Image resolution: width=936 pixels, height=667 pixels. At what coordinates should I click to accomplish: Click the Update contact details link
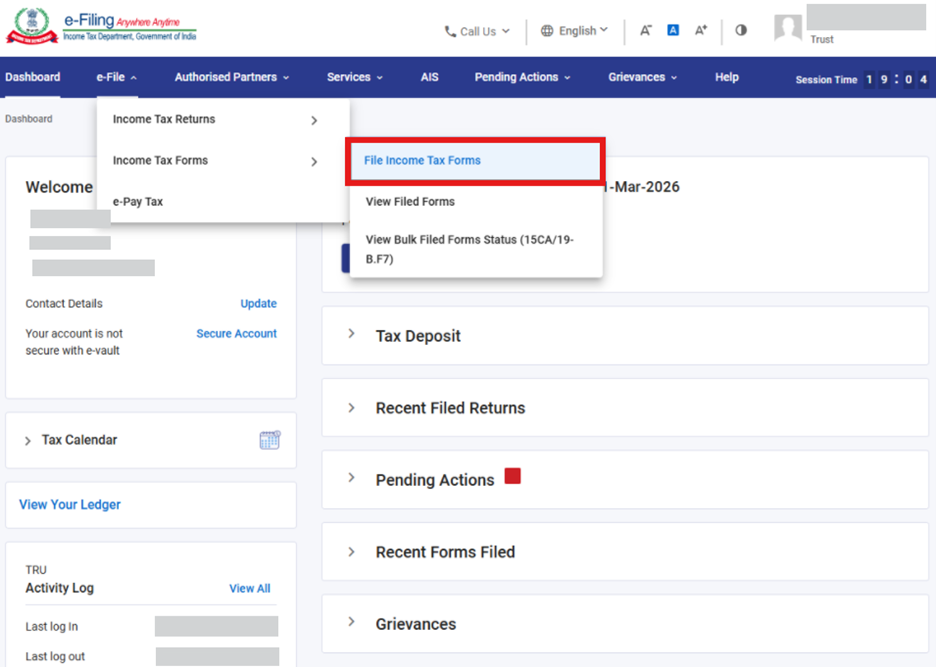click(x=258, y=303)
